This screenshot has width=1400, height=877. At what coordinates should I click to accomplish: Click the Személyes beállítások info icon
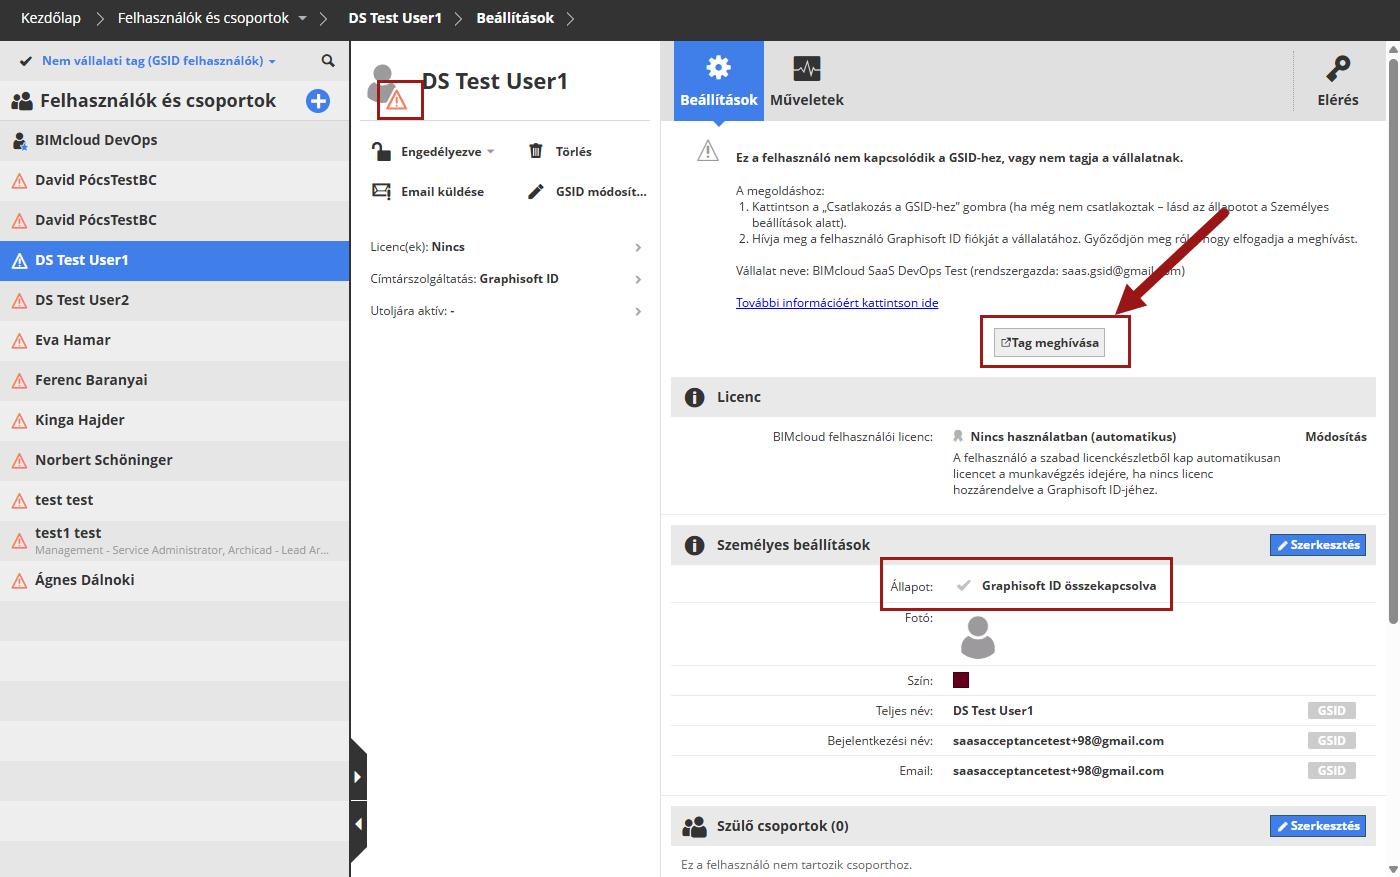pyautogui.click(x=694, y=545)
